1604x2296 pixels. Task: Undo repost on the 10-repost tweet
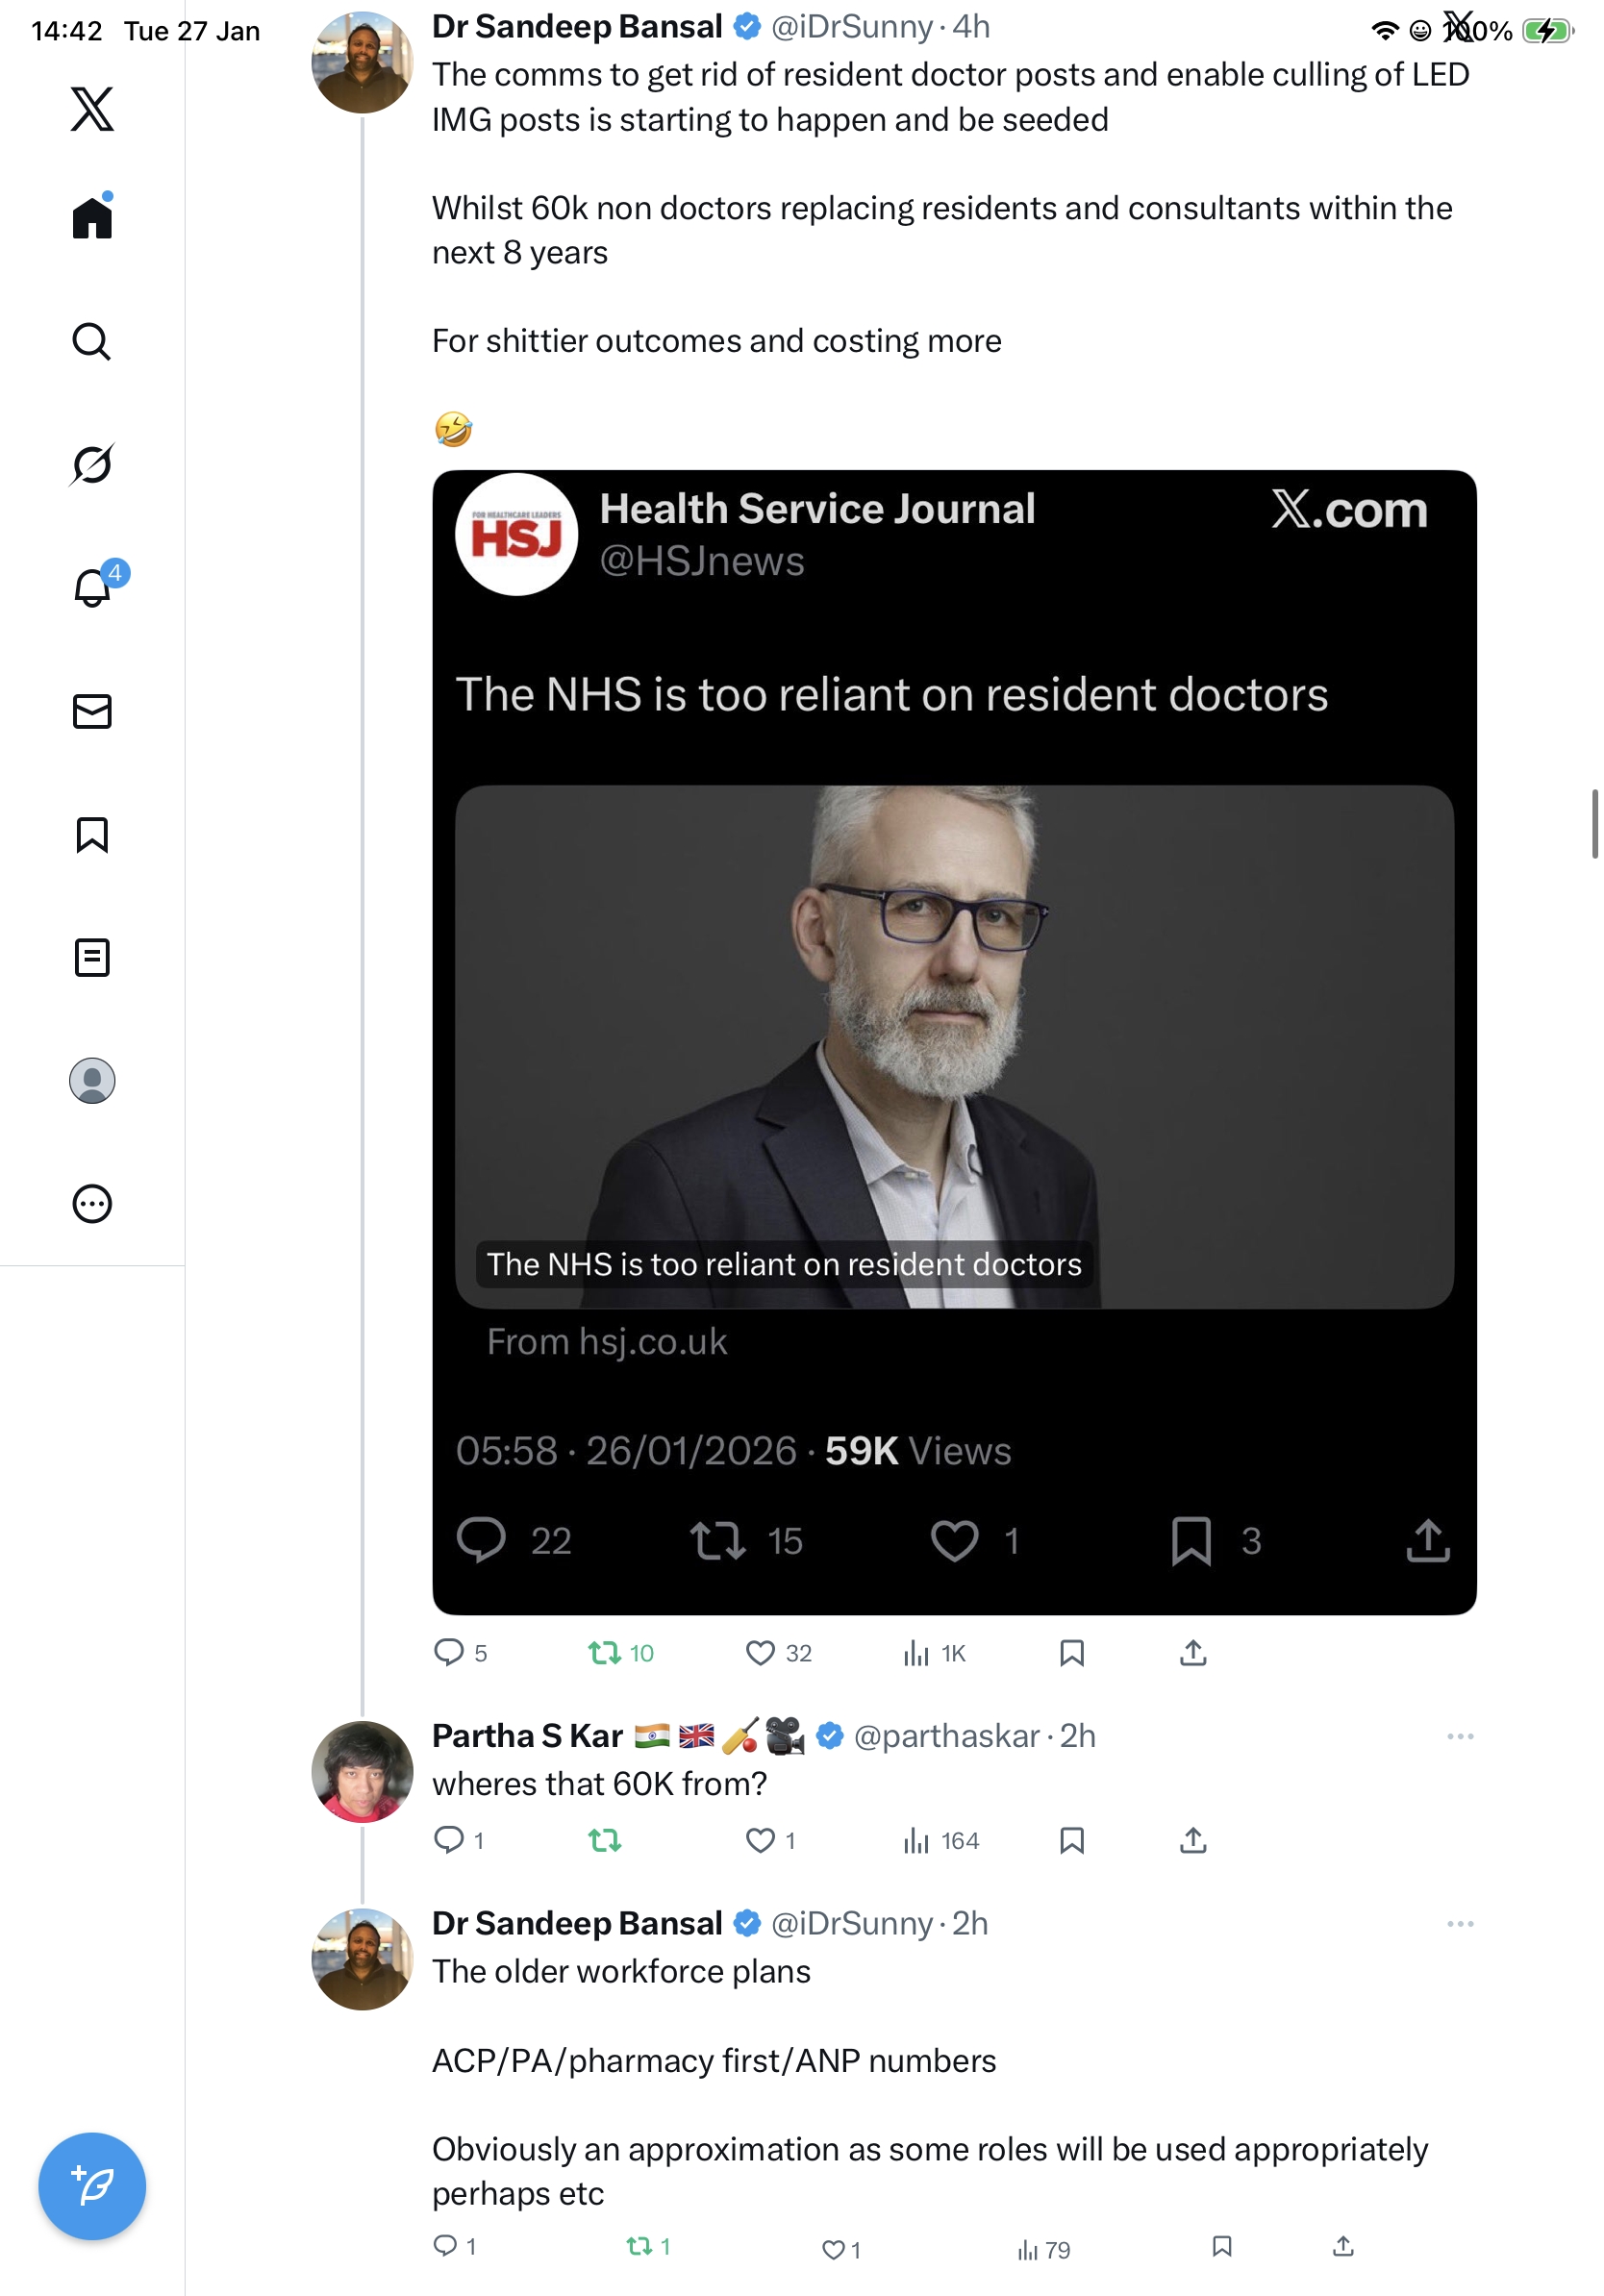(x=605, y=1653)
